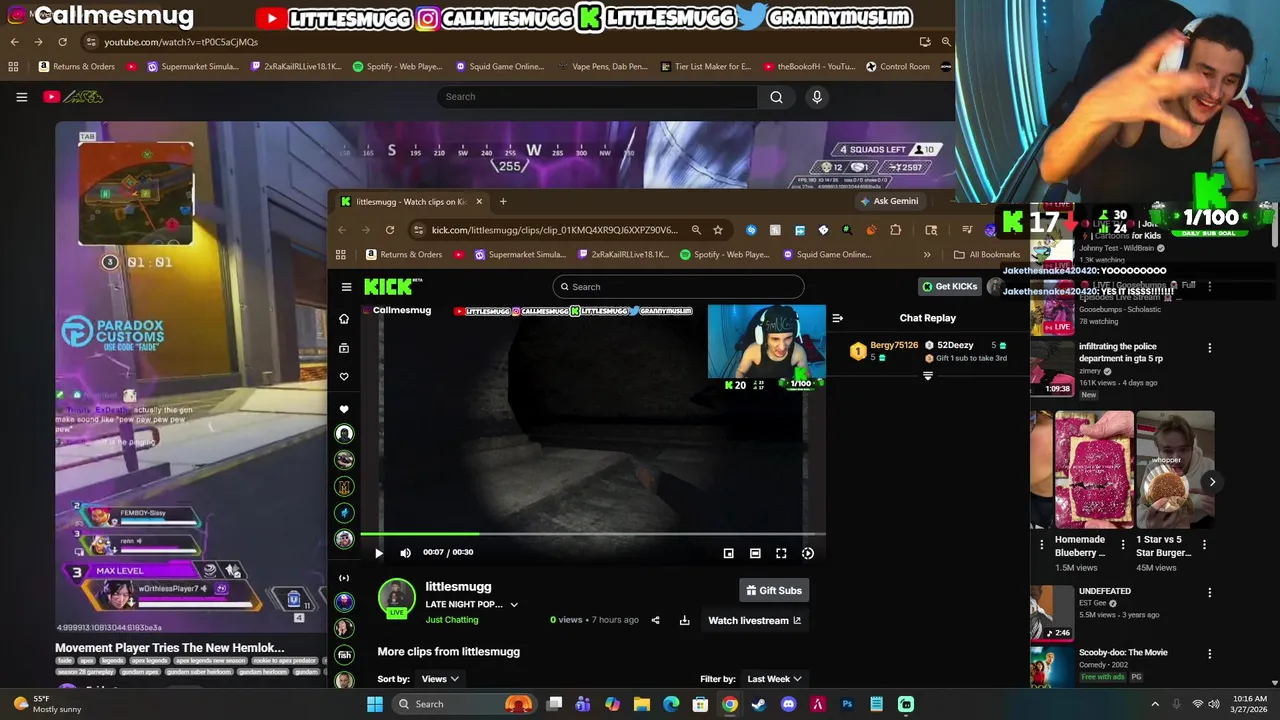Open the Filter by Last Week dropdown
The image size is (1280, 720).
(774, 679)
